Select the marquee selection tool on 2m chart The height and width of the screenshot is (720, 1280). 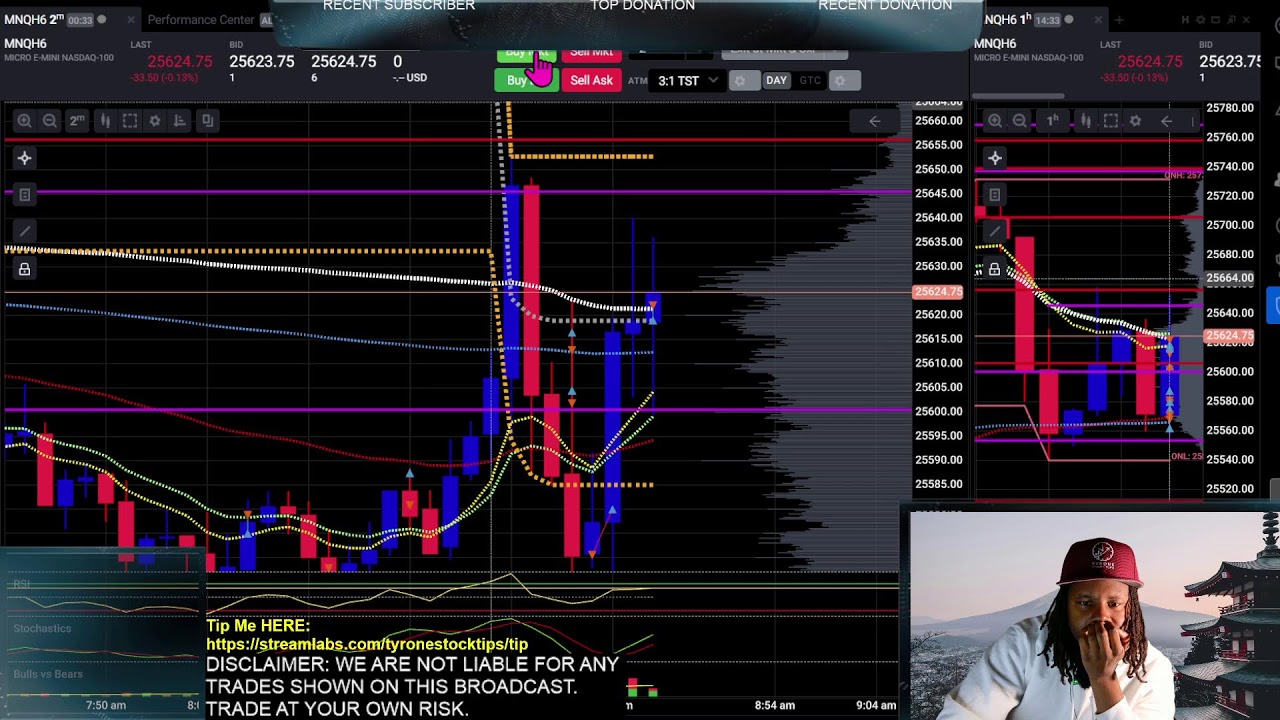pyautogui.click(x=130, y=120)
